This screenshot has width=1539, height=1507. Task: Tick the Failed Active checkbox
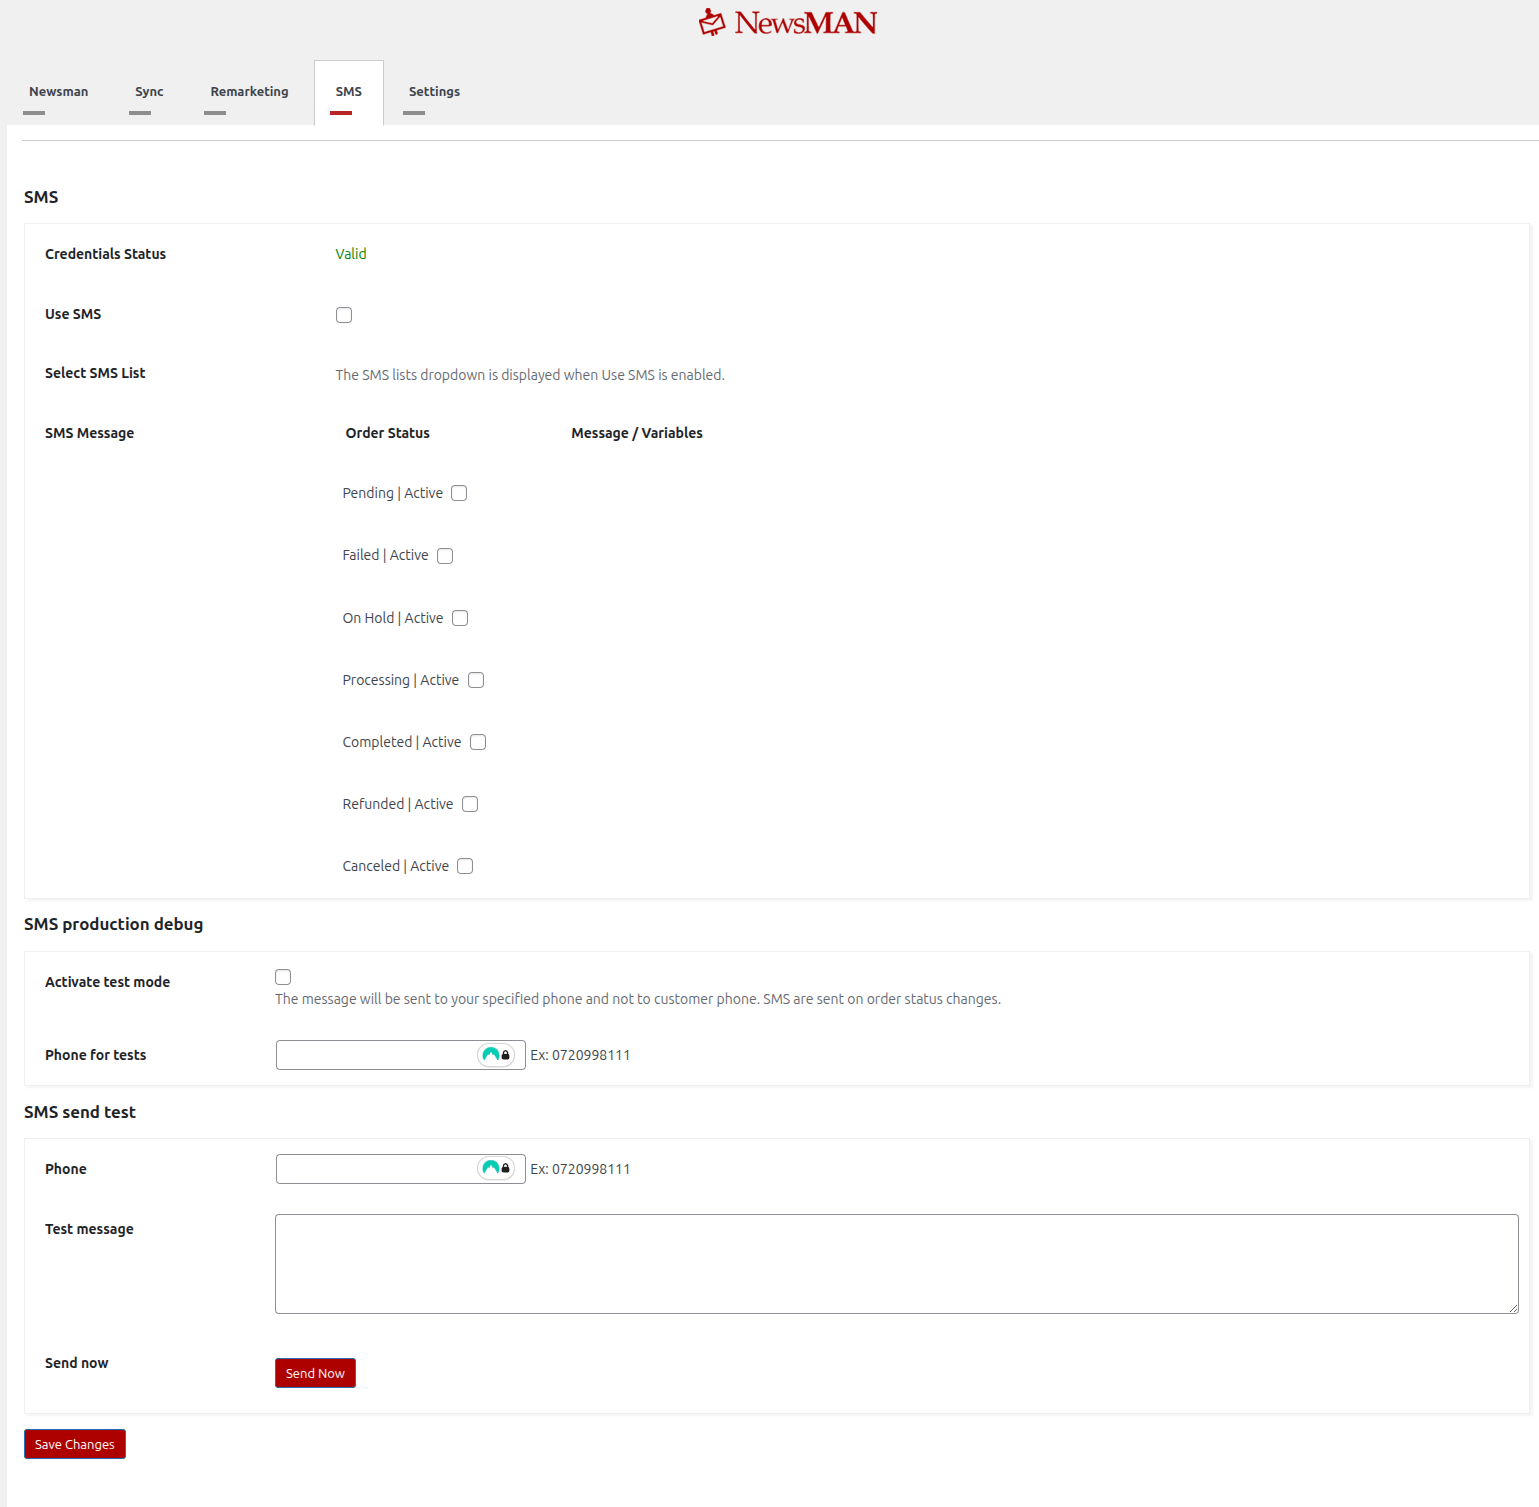click(x=445, y=556)
